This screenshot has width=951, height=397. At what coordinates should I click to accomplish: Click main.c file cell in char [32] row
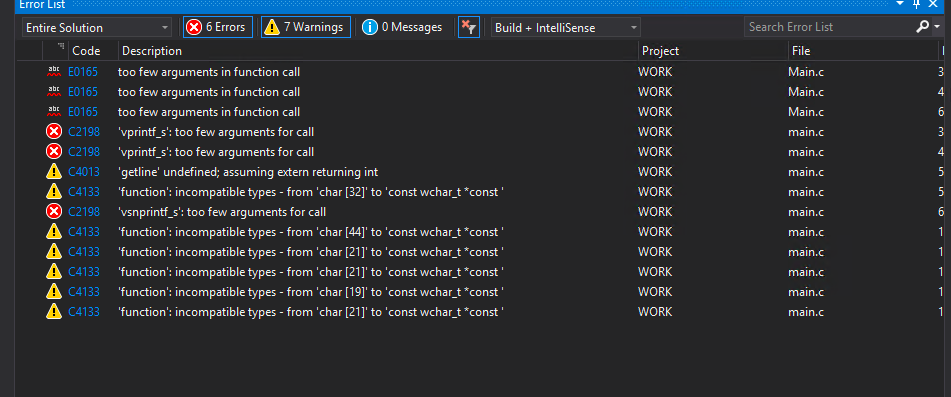pyautogui.click(x=805, y=192)
